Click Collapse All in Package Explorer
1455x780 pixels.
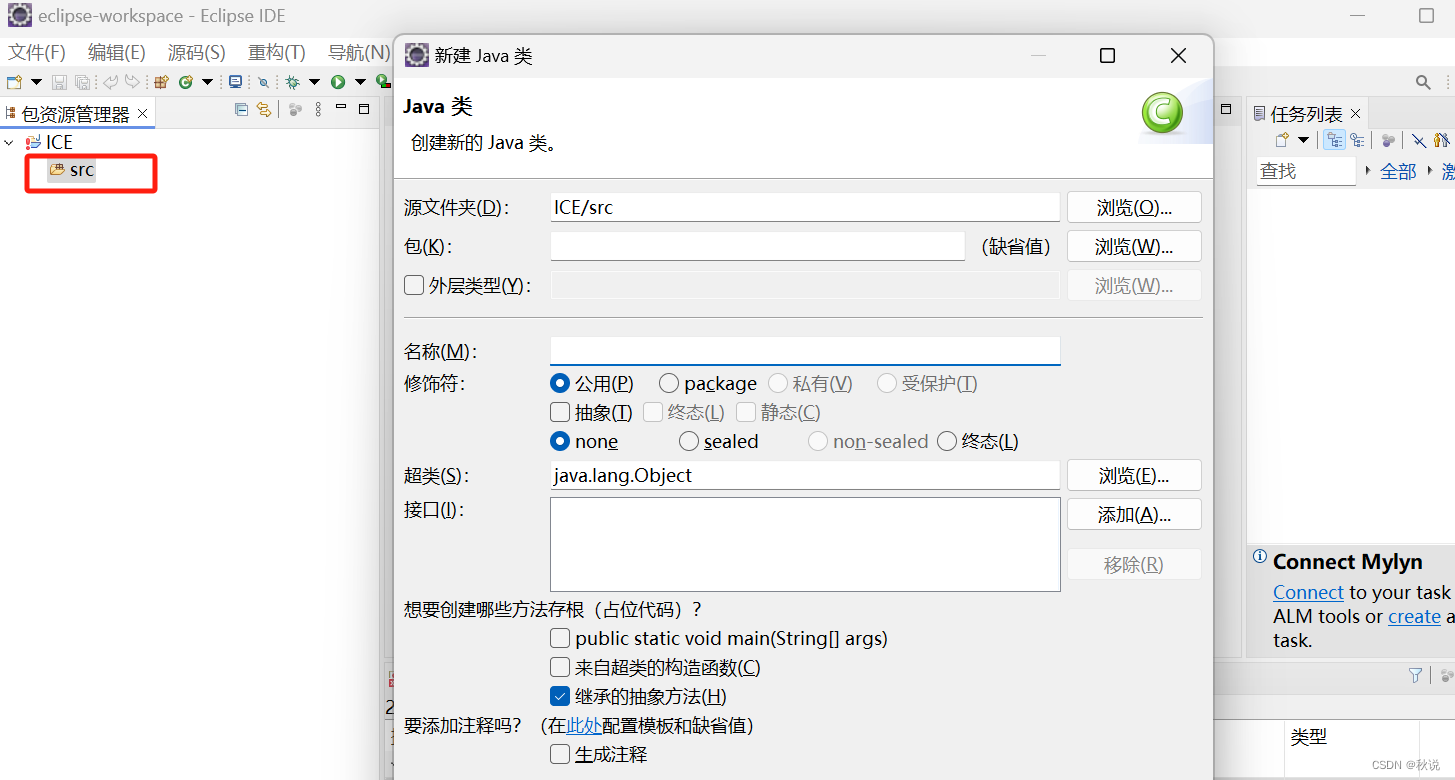(241, 109)
